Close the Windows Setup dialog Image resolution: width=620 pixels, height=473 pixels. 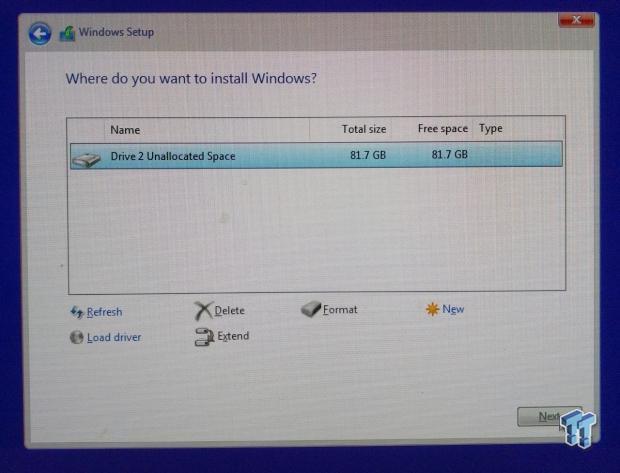click(x=577, y=20)
